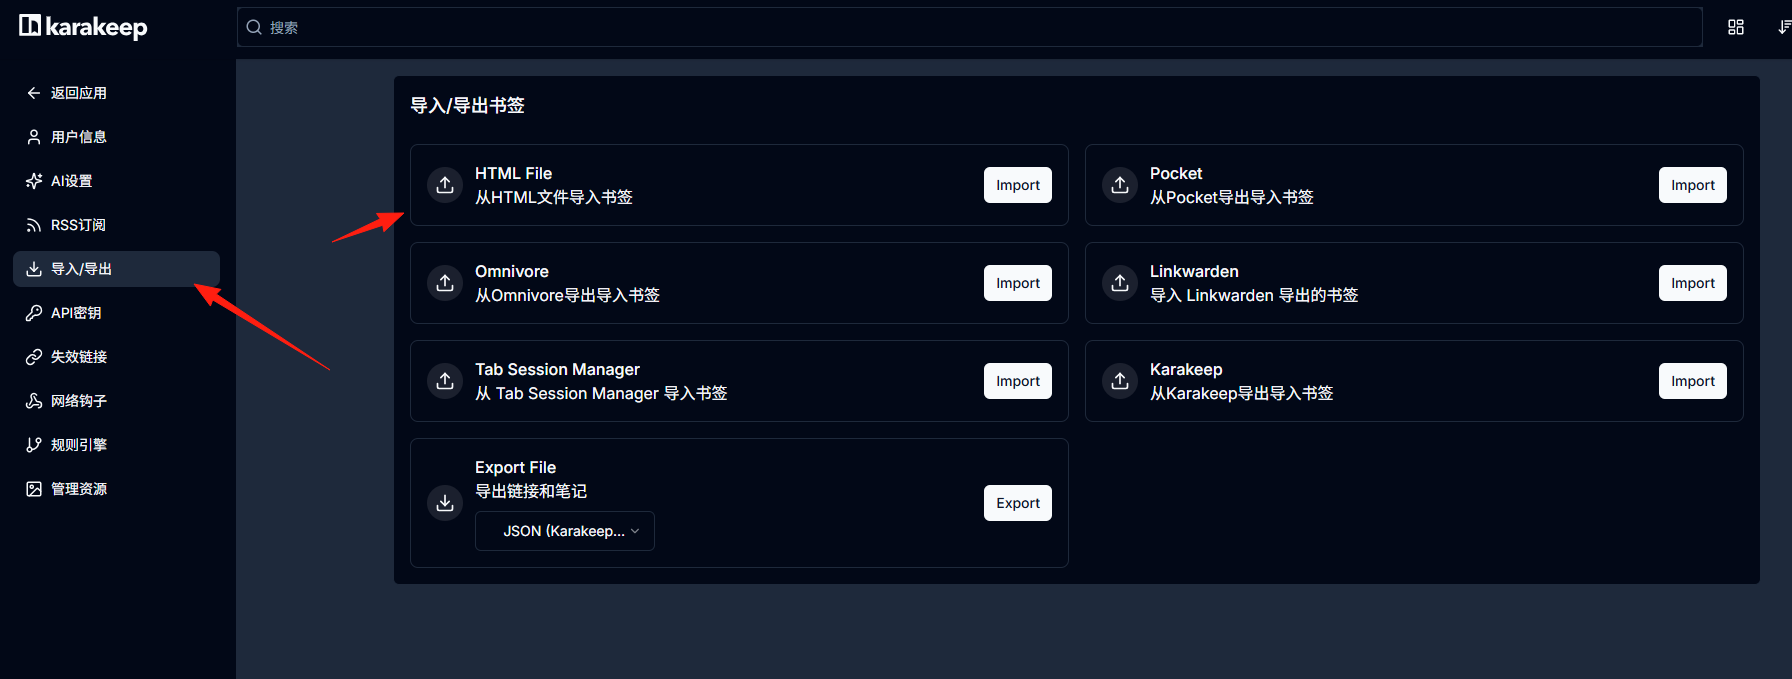Click the download icon beside Export File
Viewport: 1792px width, 679px height.
(x=445, y=503)
